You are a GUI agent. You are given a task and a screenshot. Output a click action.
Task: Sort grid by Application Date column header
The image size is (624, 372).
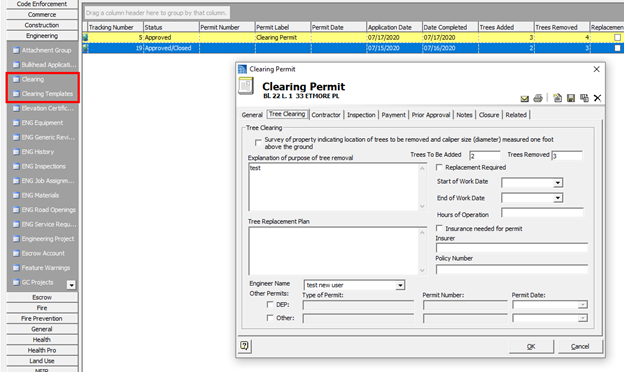point(394,27)
